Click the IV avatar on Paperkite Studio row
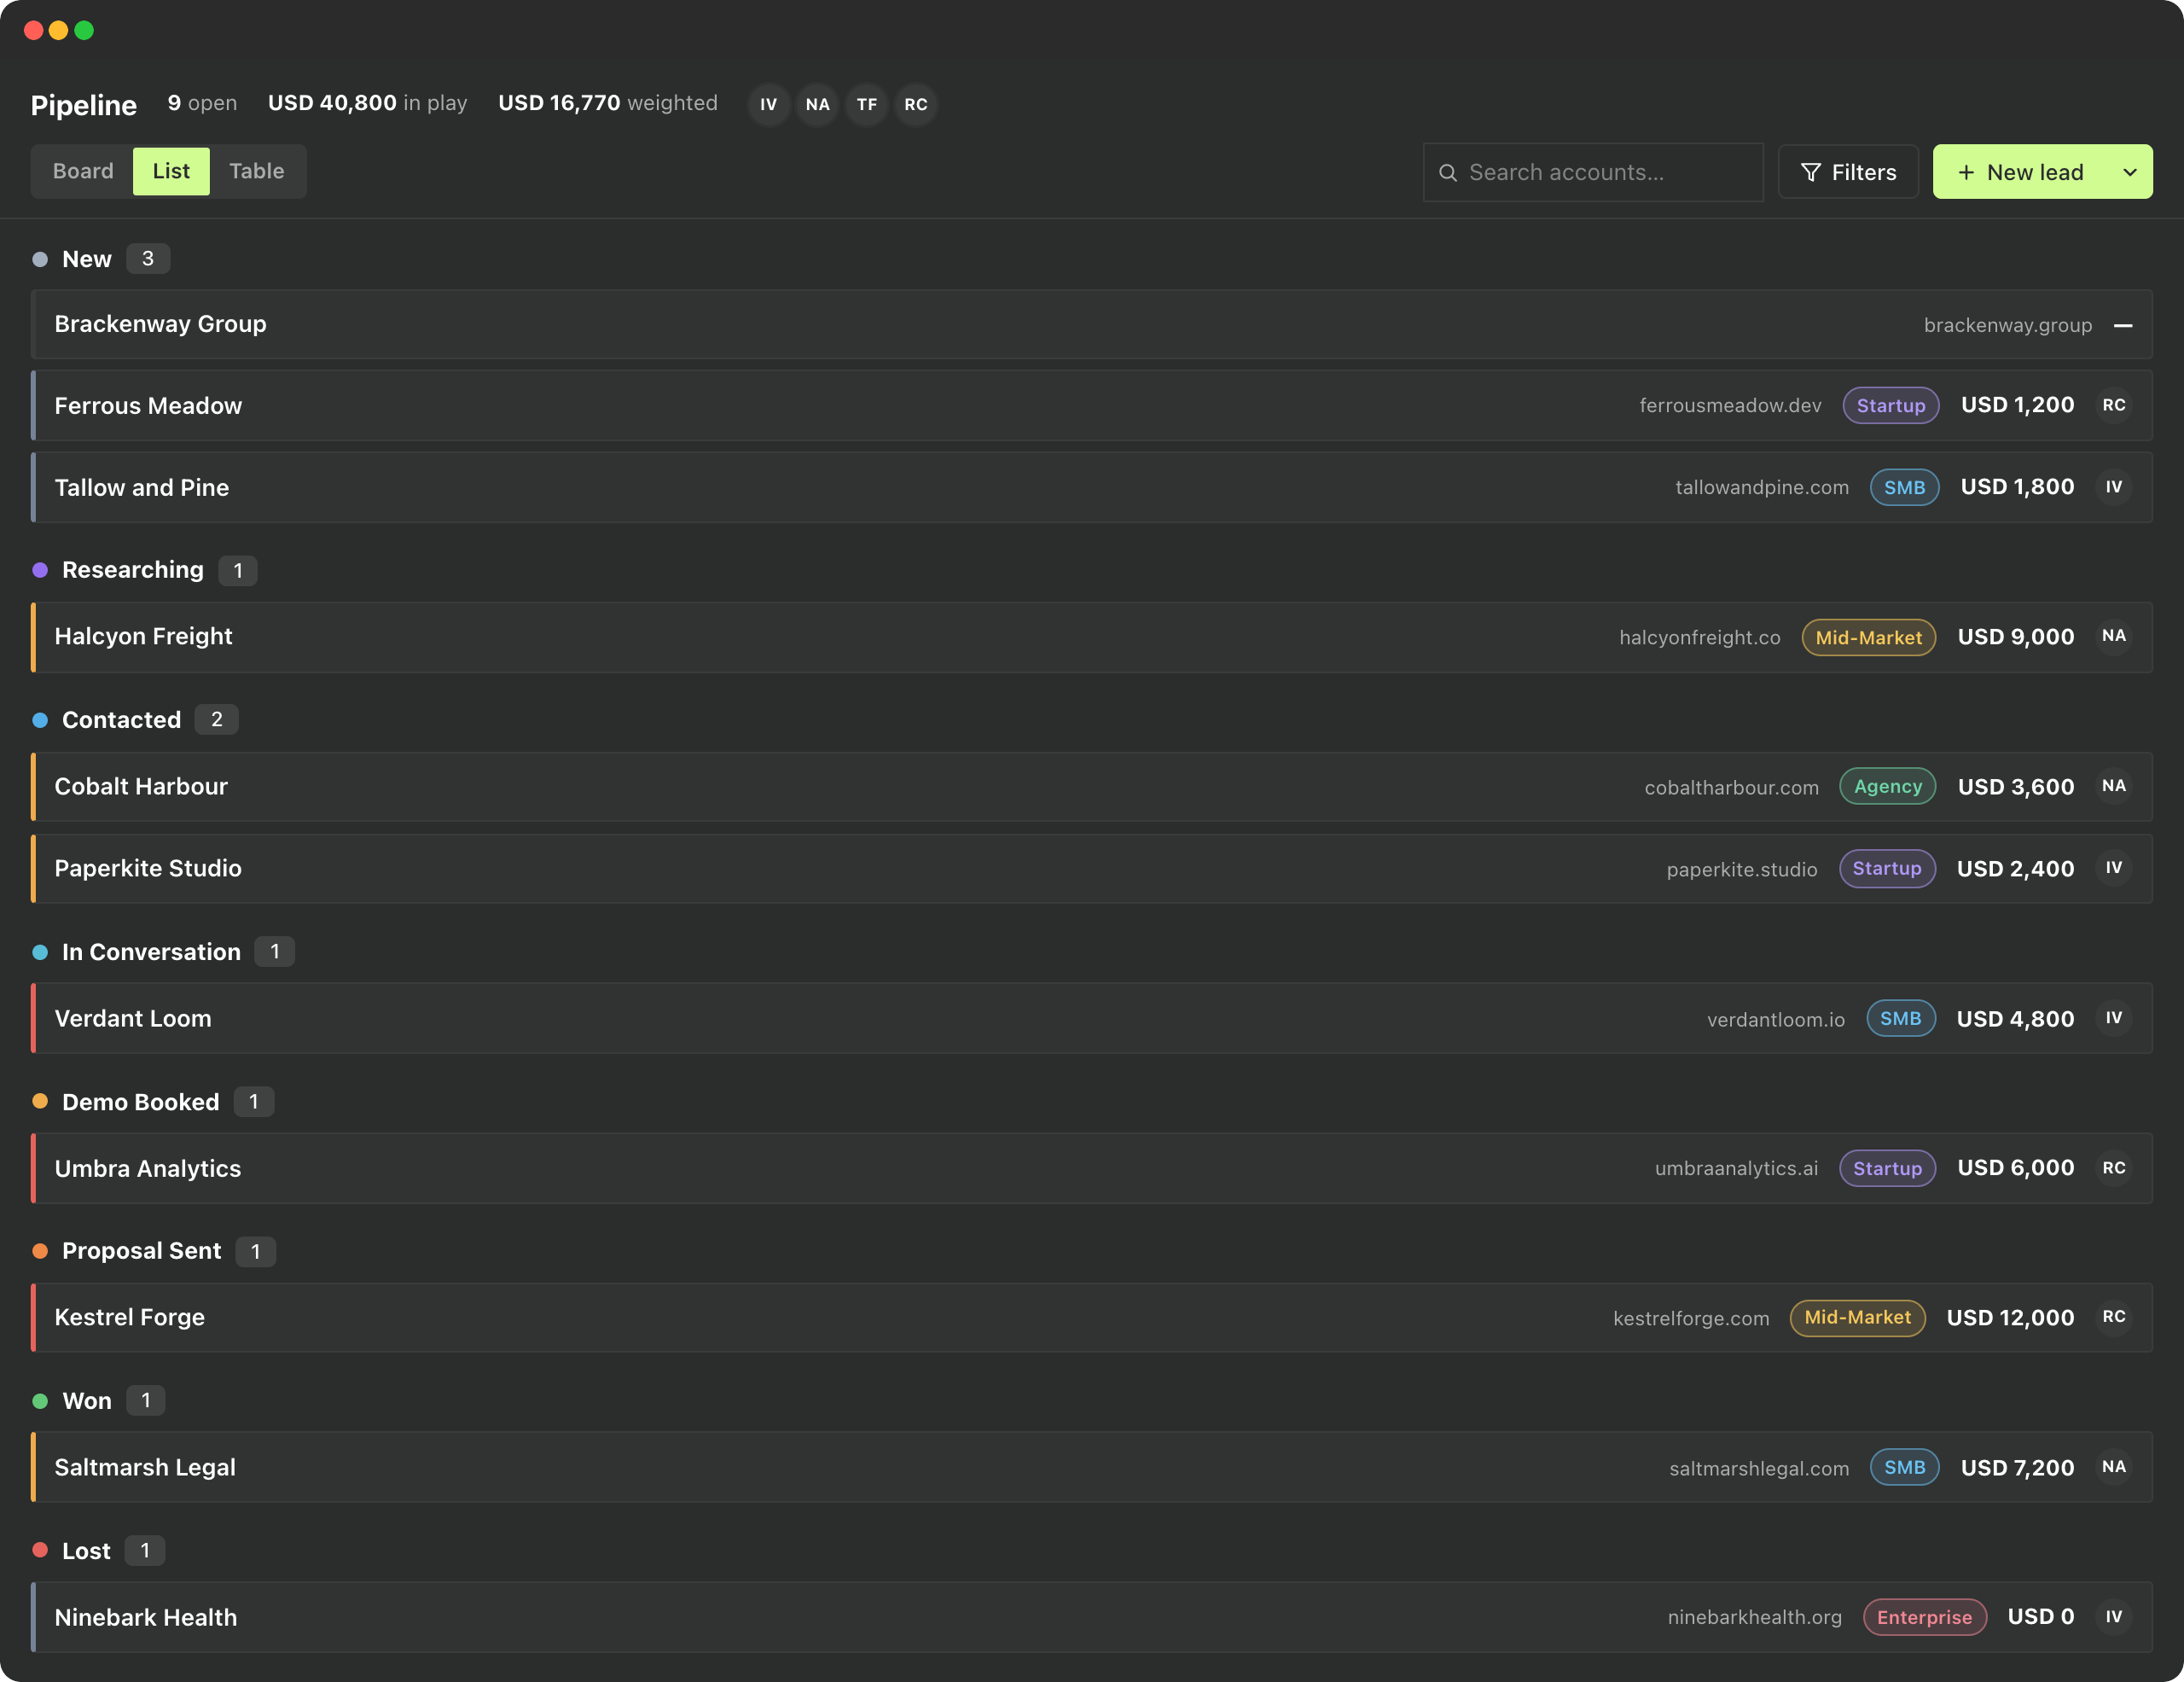2184x1682 pixels. (x=2113, y=868)
